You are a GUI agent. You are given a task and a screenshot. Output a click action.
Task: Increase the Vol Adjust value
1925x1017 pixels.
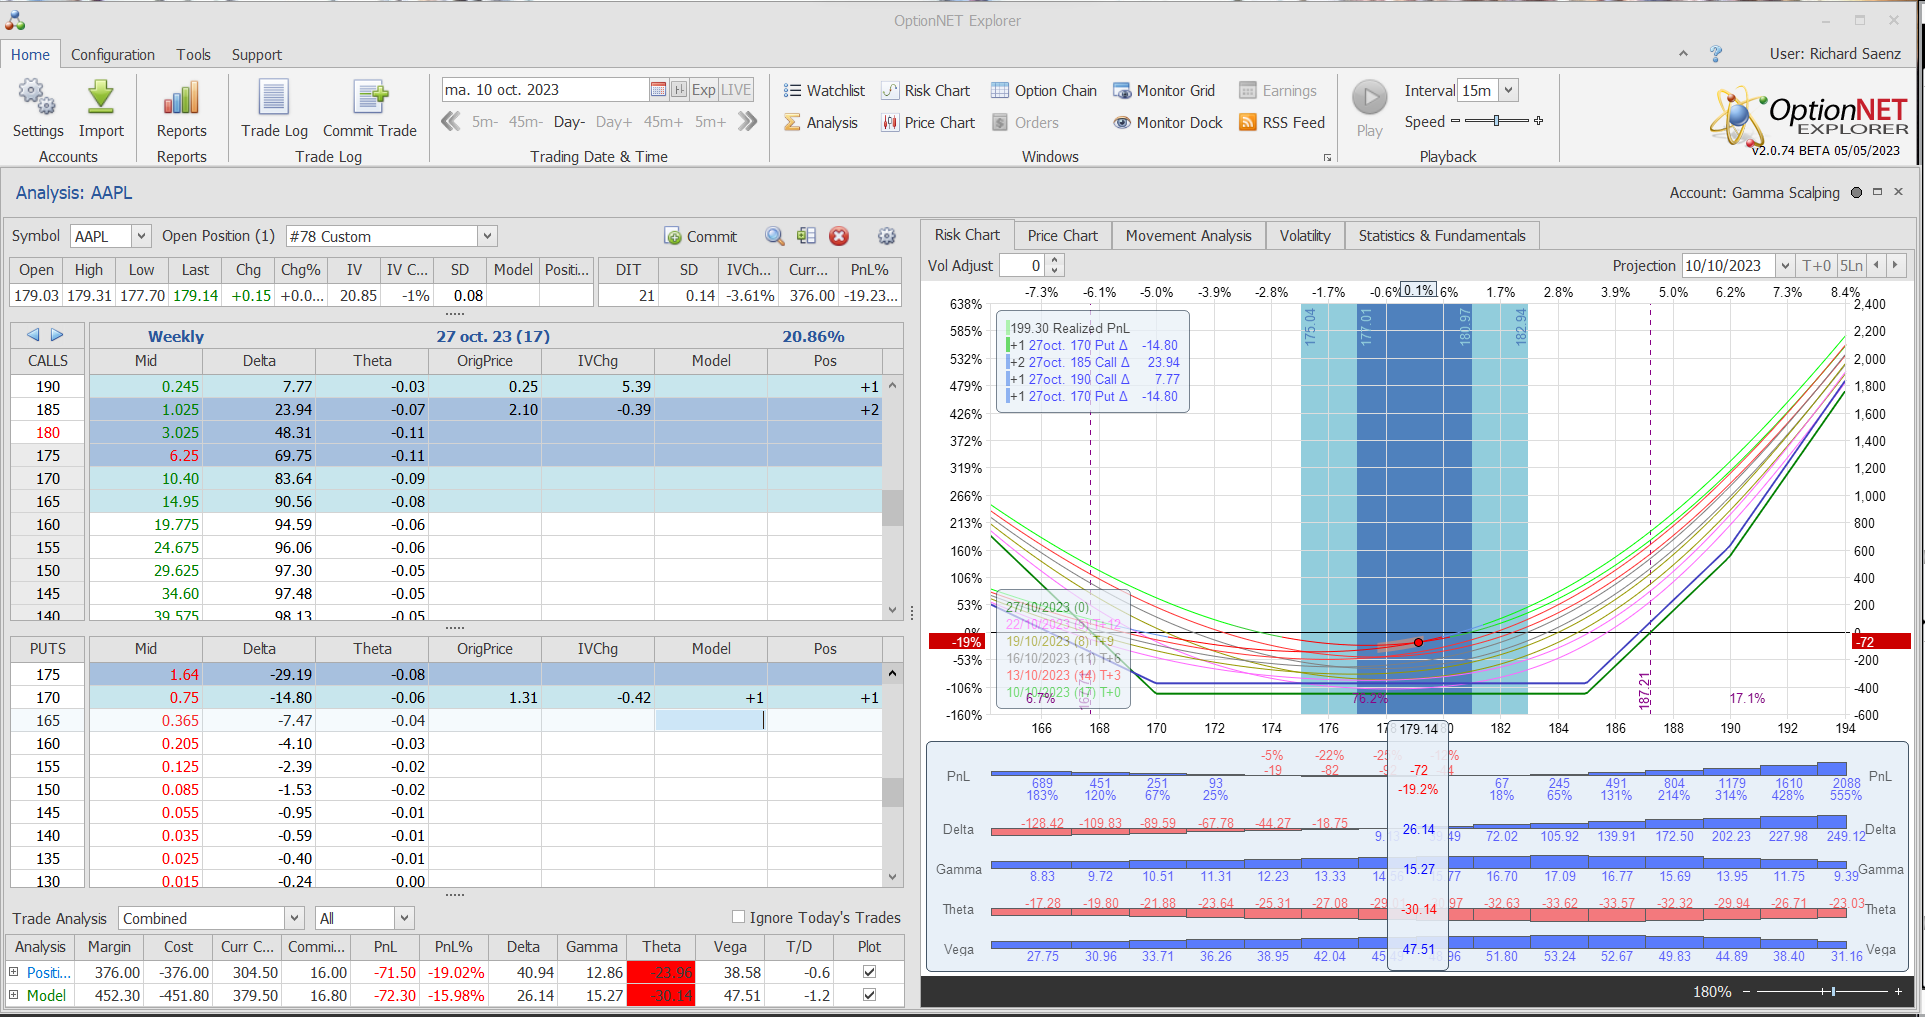click(x=1054, y=260)
